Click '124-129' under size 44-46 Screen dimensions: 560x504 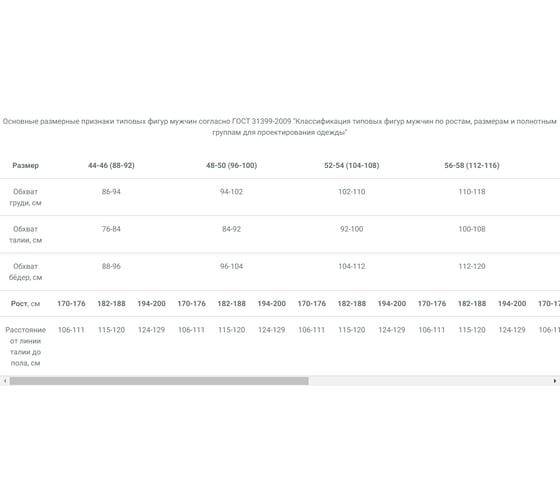pos(151,330)
